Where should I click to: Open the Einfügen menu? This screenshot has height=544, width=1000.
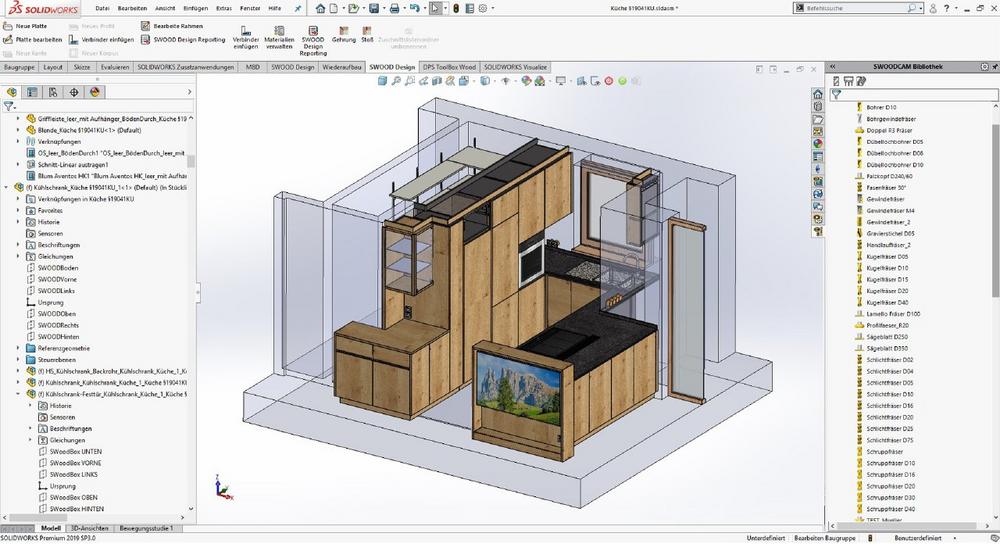[195, 8]
